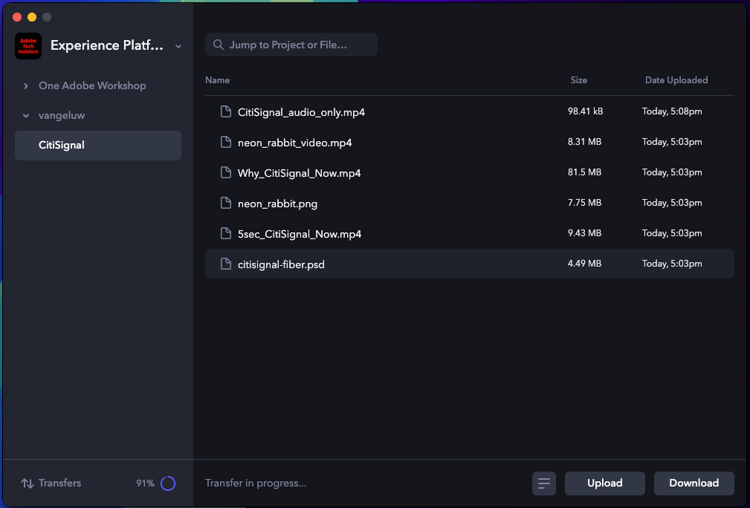Click the 91% circular progress indicator

point(168,483)
